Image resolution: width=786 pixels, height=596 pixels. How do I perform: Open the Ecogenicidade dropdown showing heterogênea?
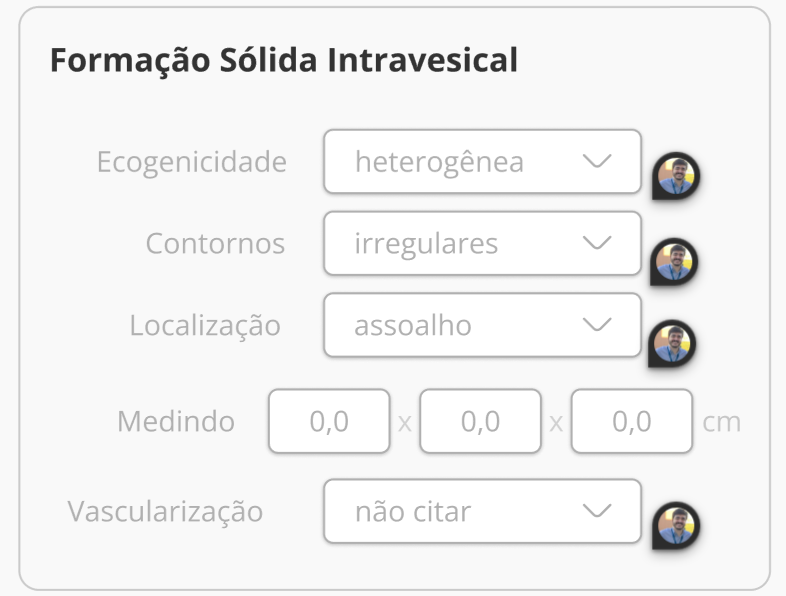(x=482, y=161)
